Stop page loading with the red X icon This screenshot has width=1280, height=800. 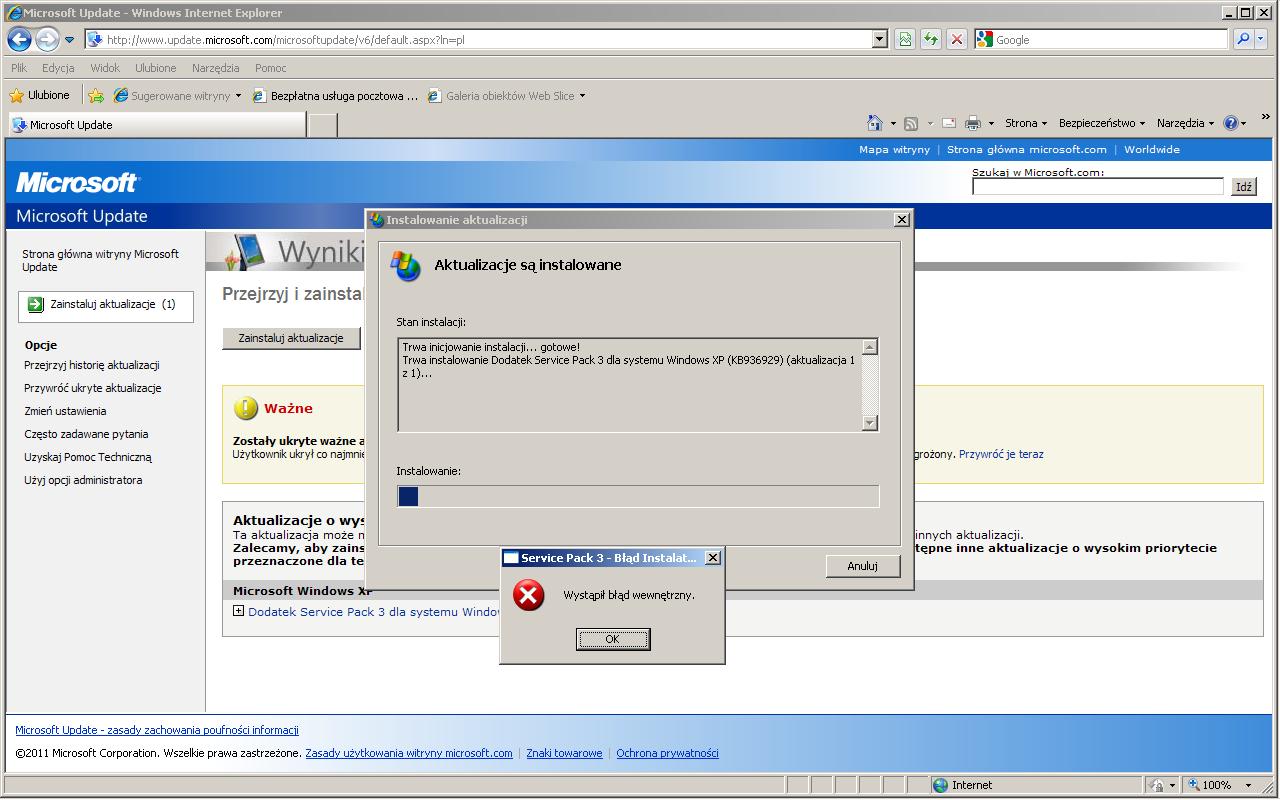click(x=957, y=40)
